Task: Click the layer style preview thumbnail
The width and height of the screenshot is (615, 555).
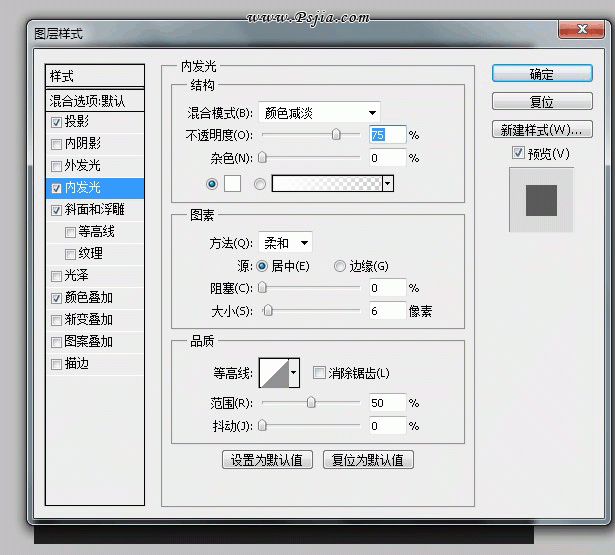Action: click(541, 199)
